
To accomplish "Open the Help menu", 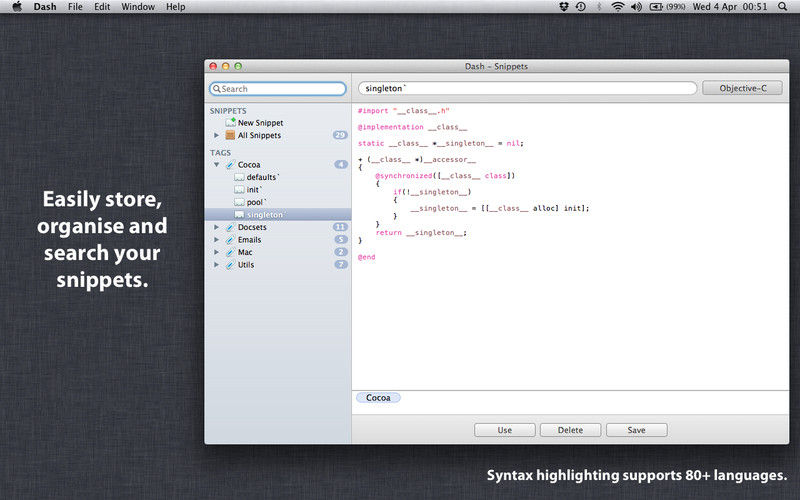I will coord(176,7).
